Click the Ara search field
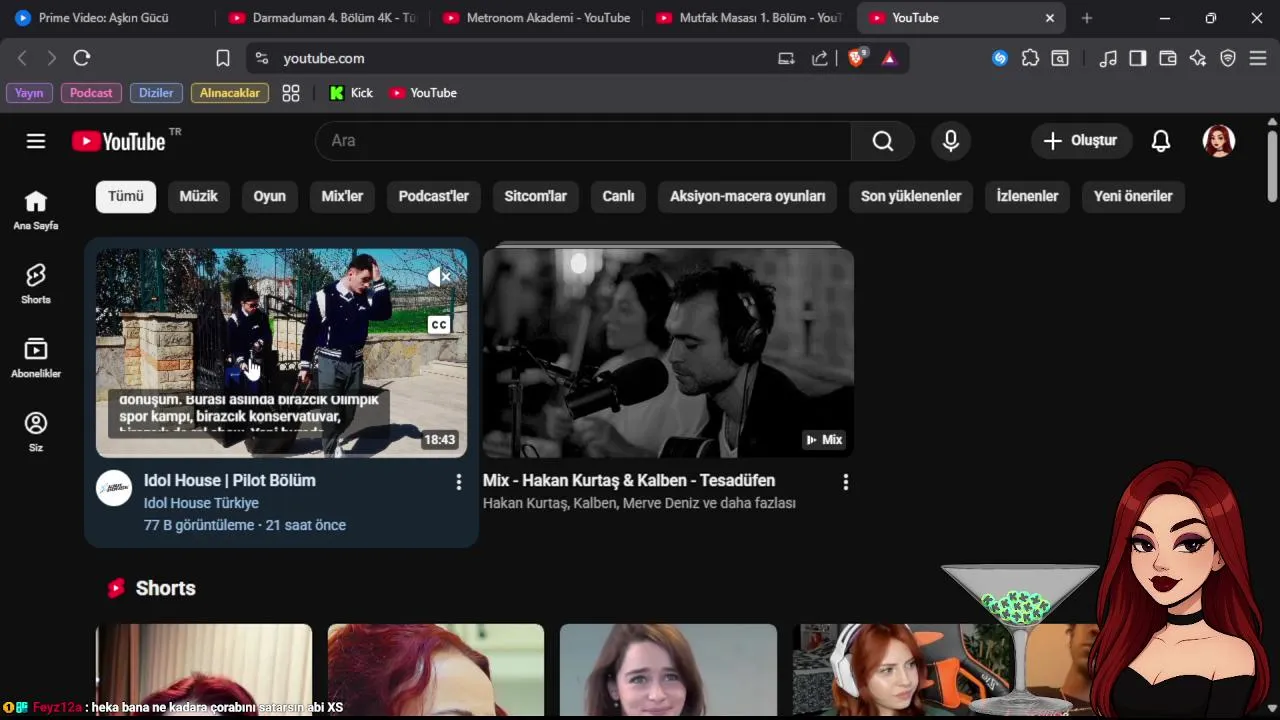This screenshot has height=720, width=1280. (x=583, y=141)
